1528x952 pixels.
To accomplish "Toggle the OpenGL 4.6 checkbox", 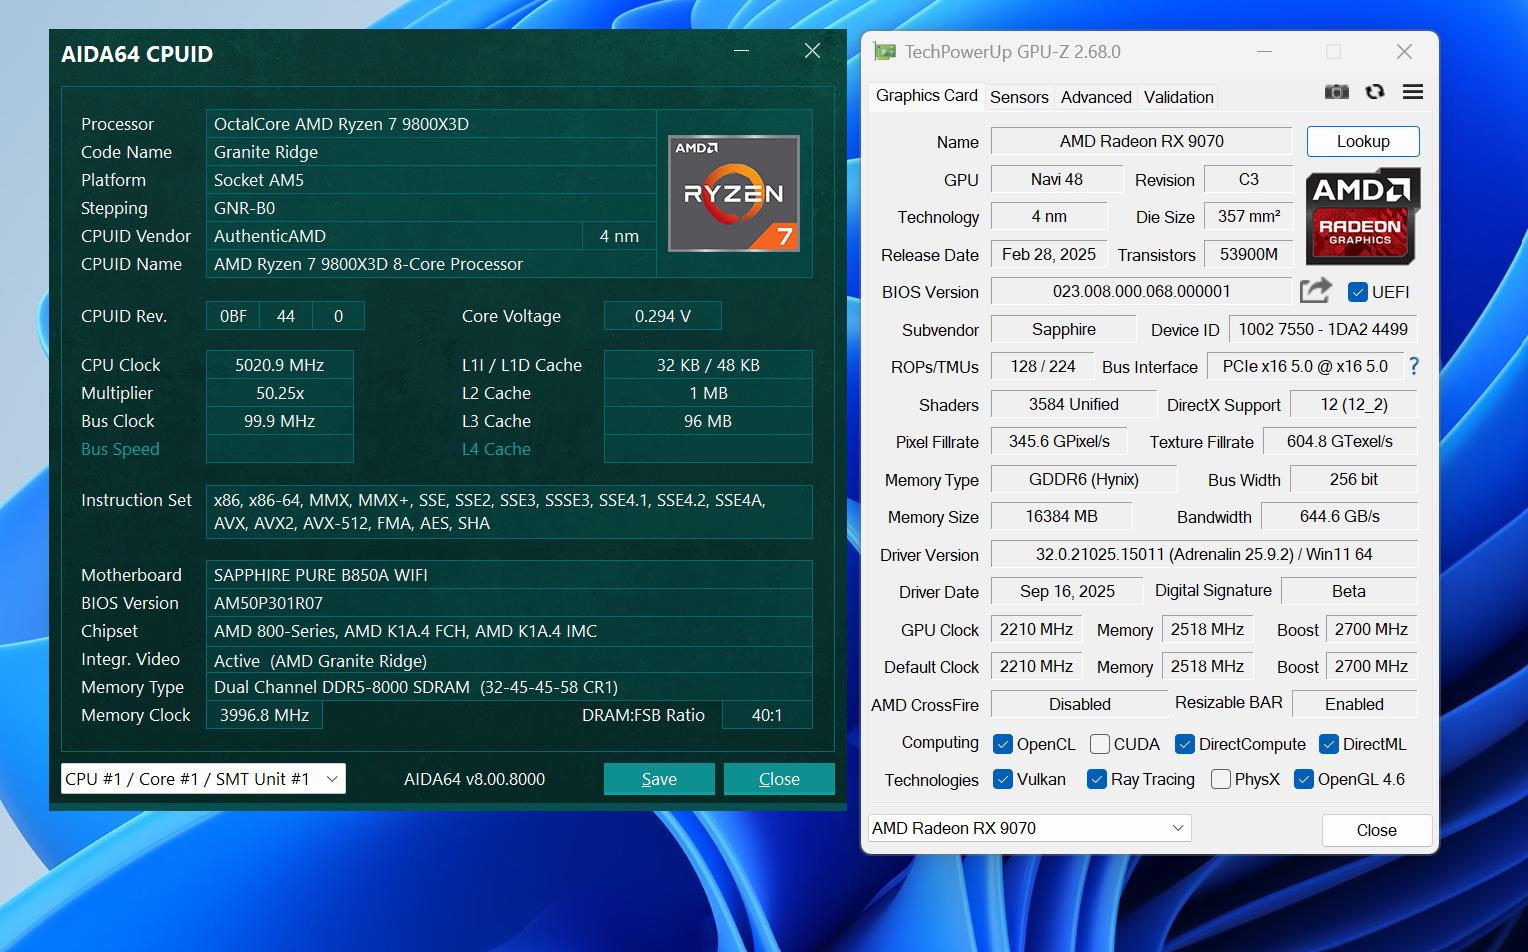I will [x=1304, y=779].
